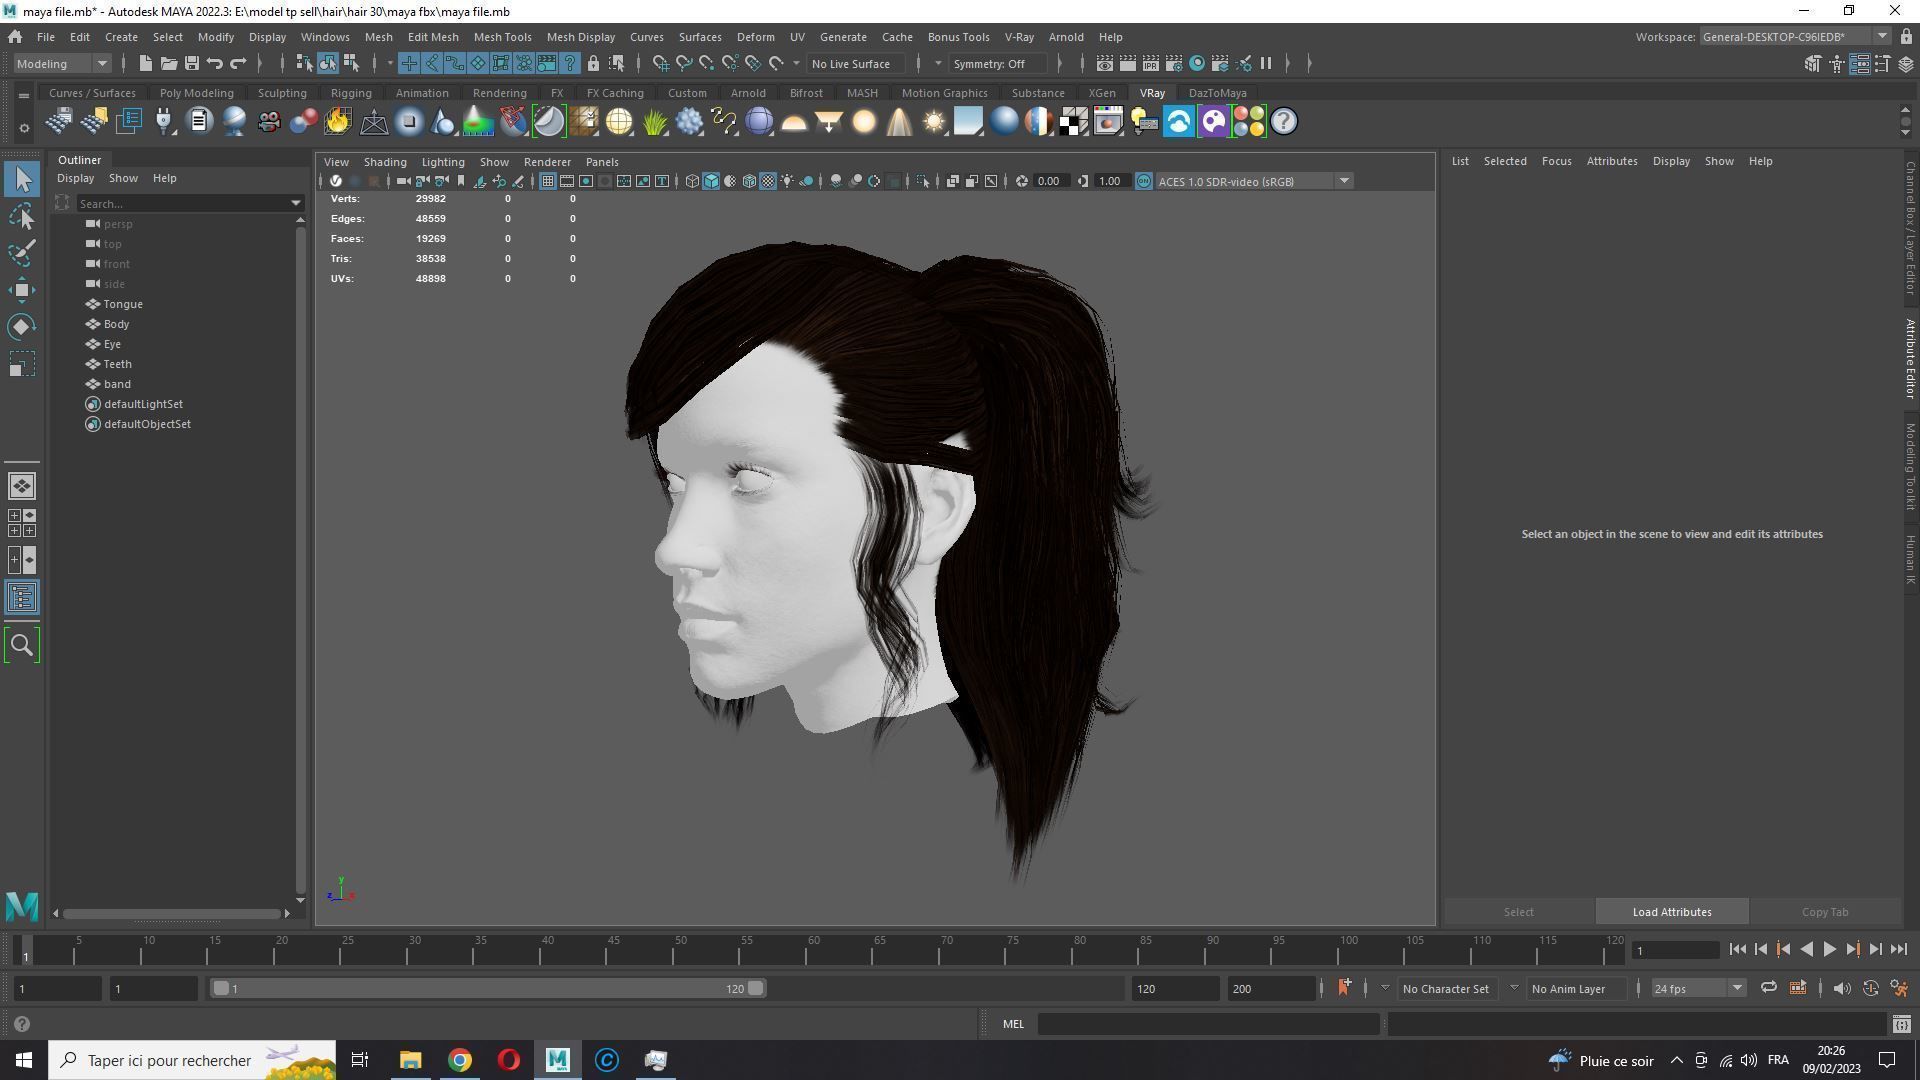Open the Outliner search filter dropdown arrow

pos(295,204)
